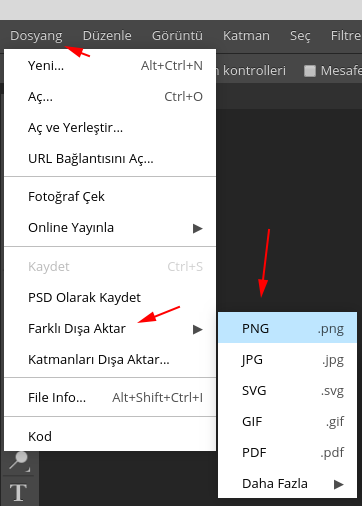
Task: Export as PDF format
Action: [x=287, y=453]
